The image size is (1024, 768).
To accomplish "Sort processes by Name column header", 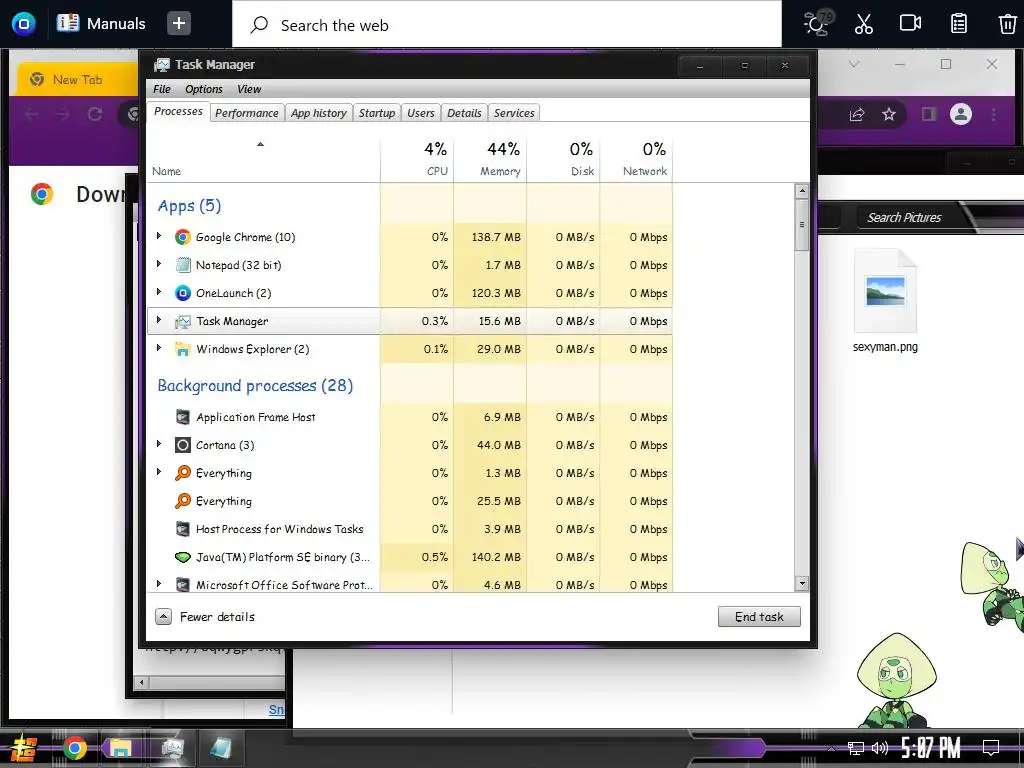I will coord(263,159).
